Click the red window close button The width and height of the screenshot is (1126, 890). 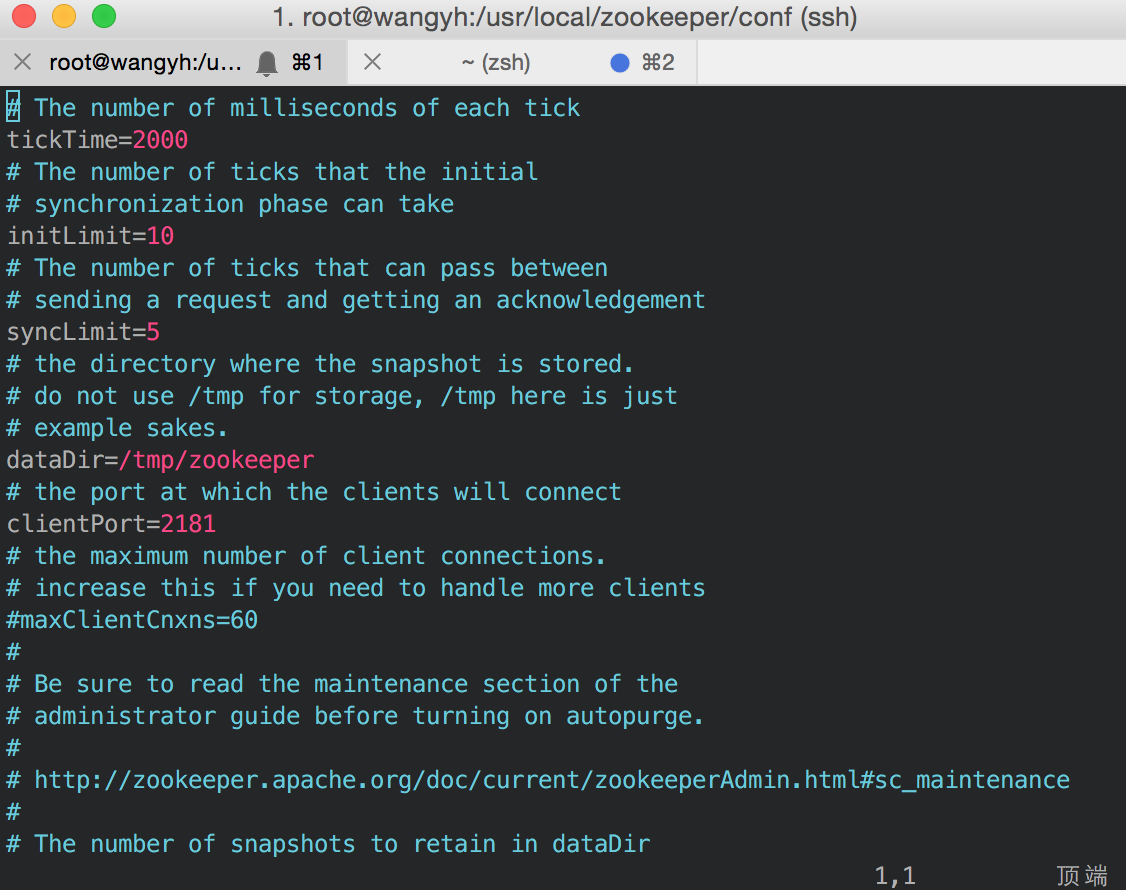coord(24,17)
